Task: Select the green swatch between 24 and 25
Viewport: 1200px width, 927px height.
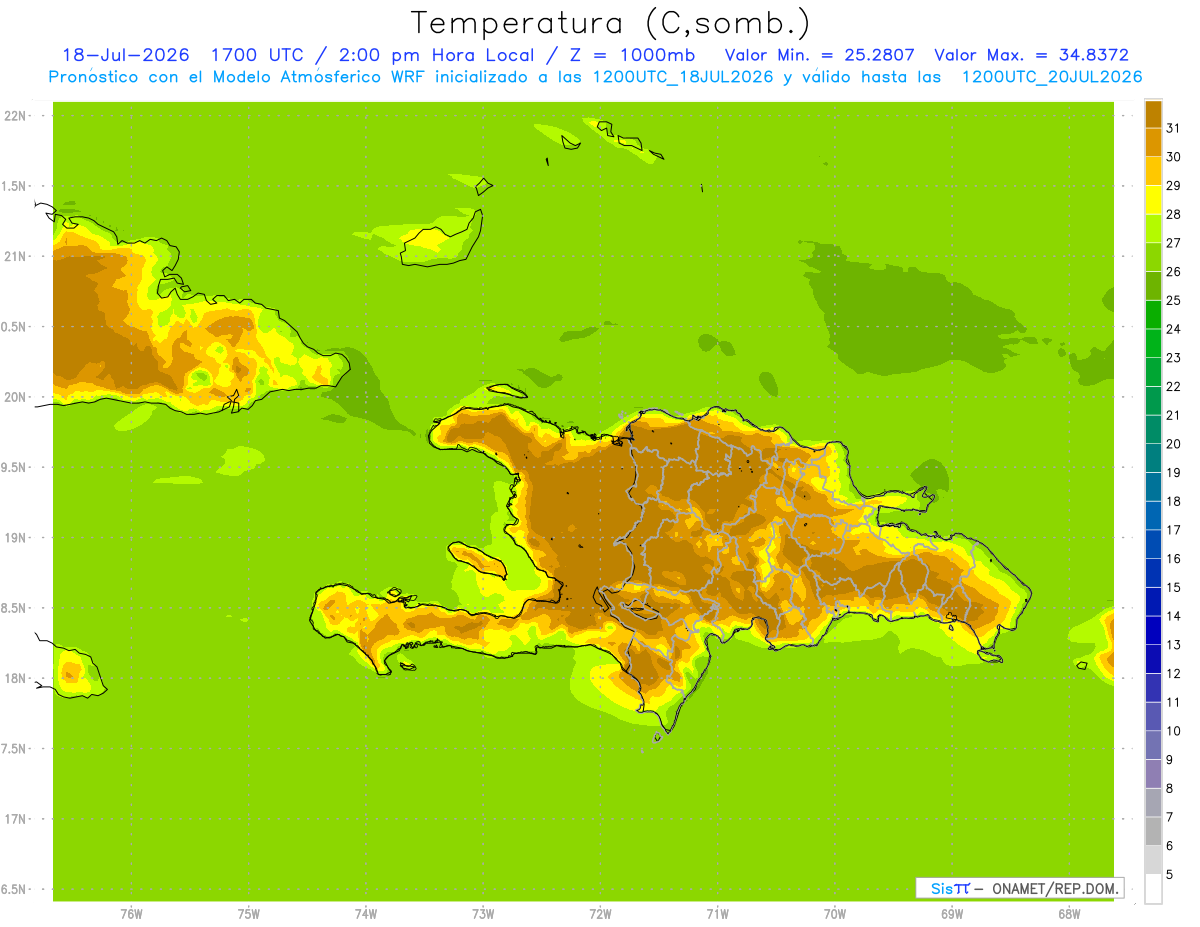Action: coord(1153,315)
